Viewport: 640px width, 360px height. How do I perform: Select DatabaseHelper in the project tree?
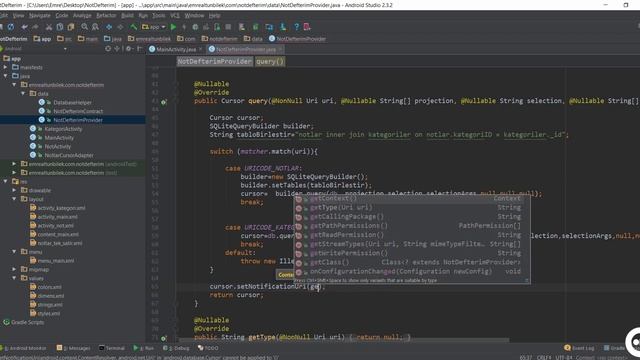coord(72,102)
